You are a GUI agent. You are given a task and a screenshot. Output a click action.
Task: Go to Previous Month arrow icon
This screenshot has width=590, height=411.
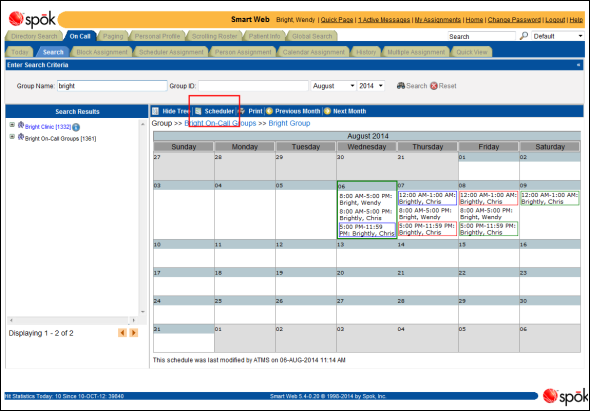coord(269,111)
